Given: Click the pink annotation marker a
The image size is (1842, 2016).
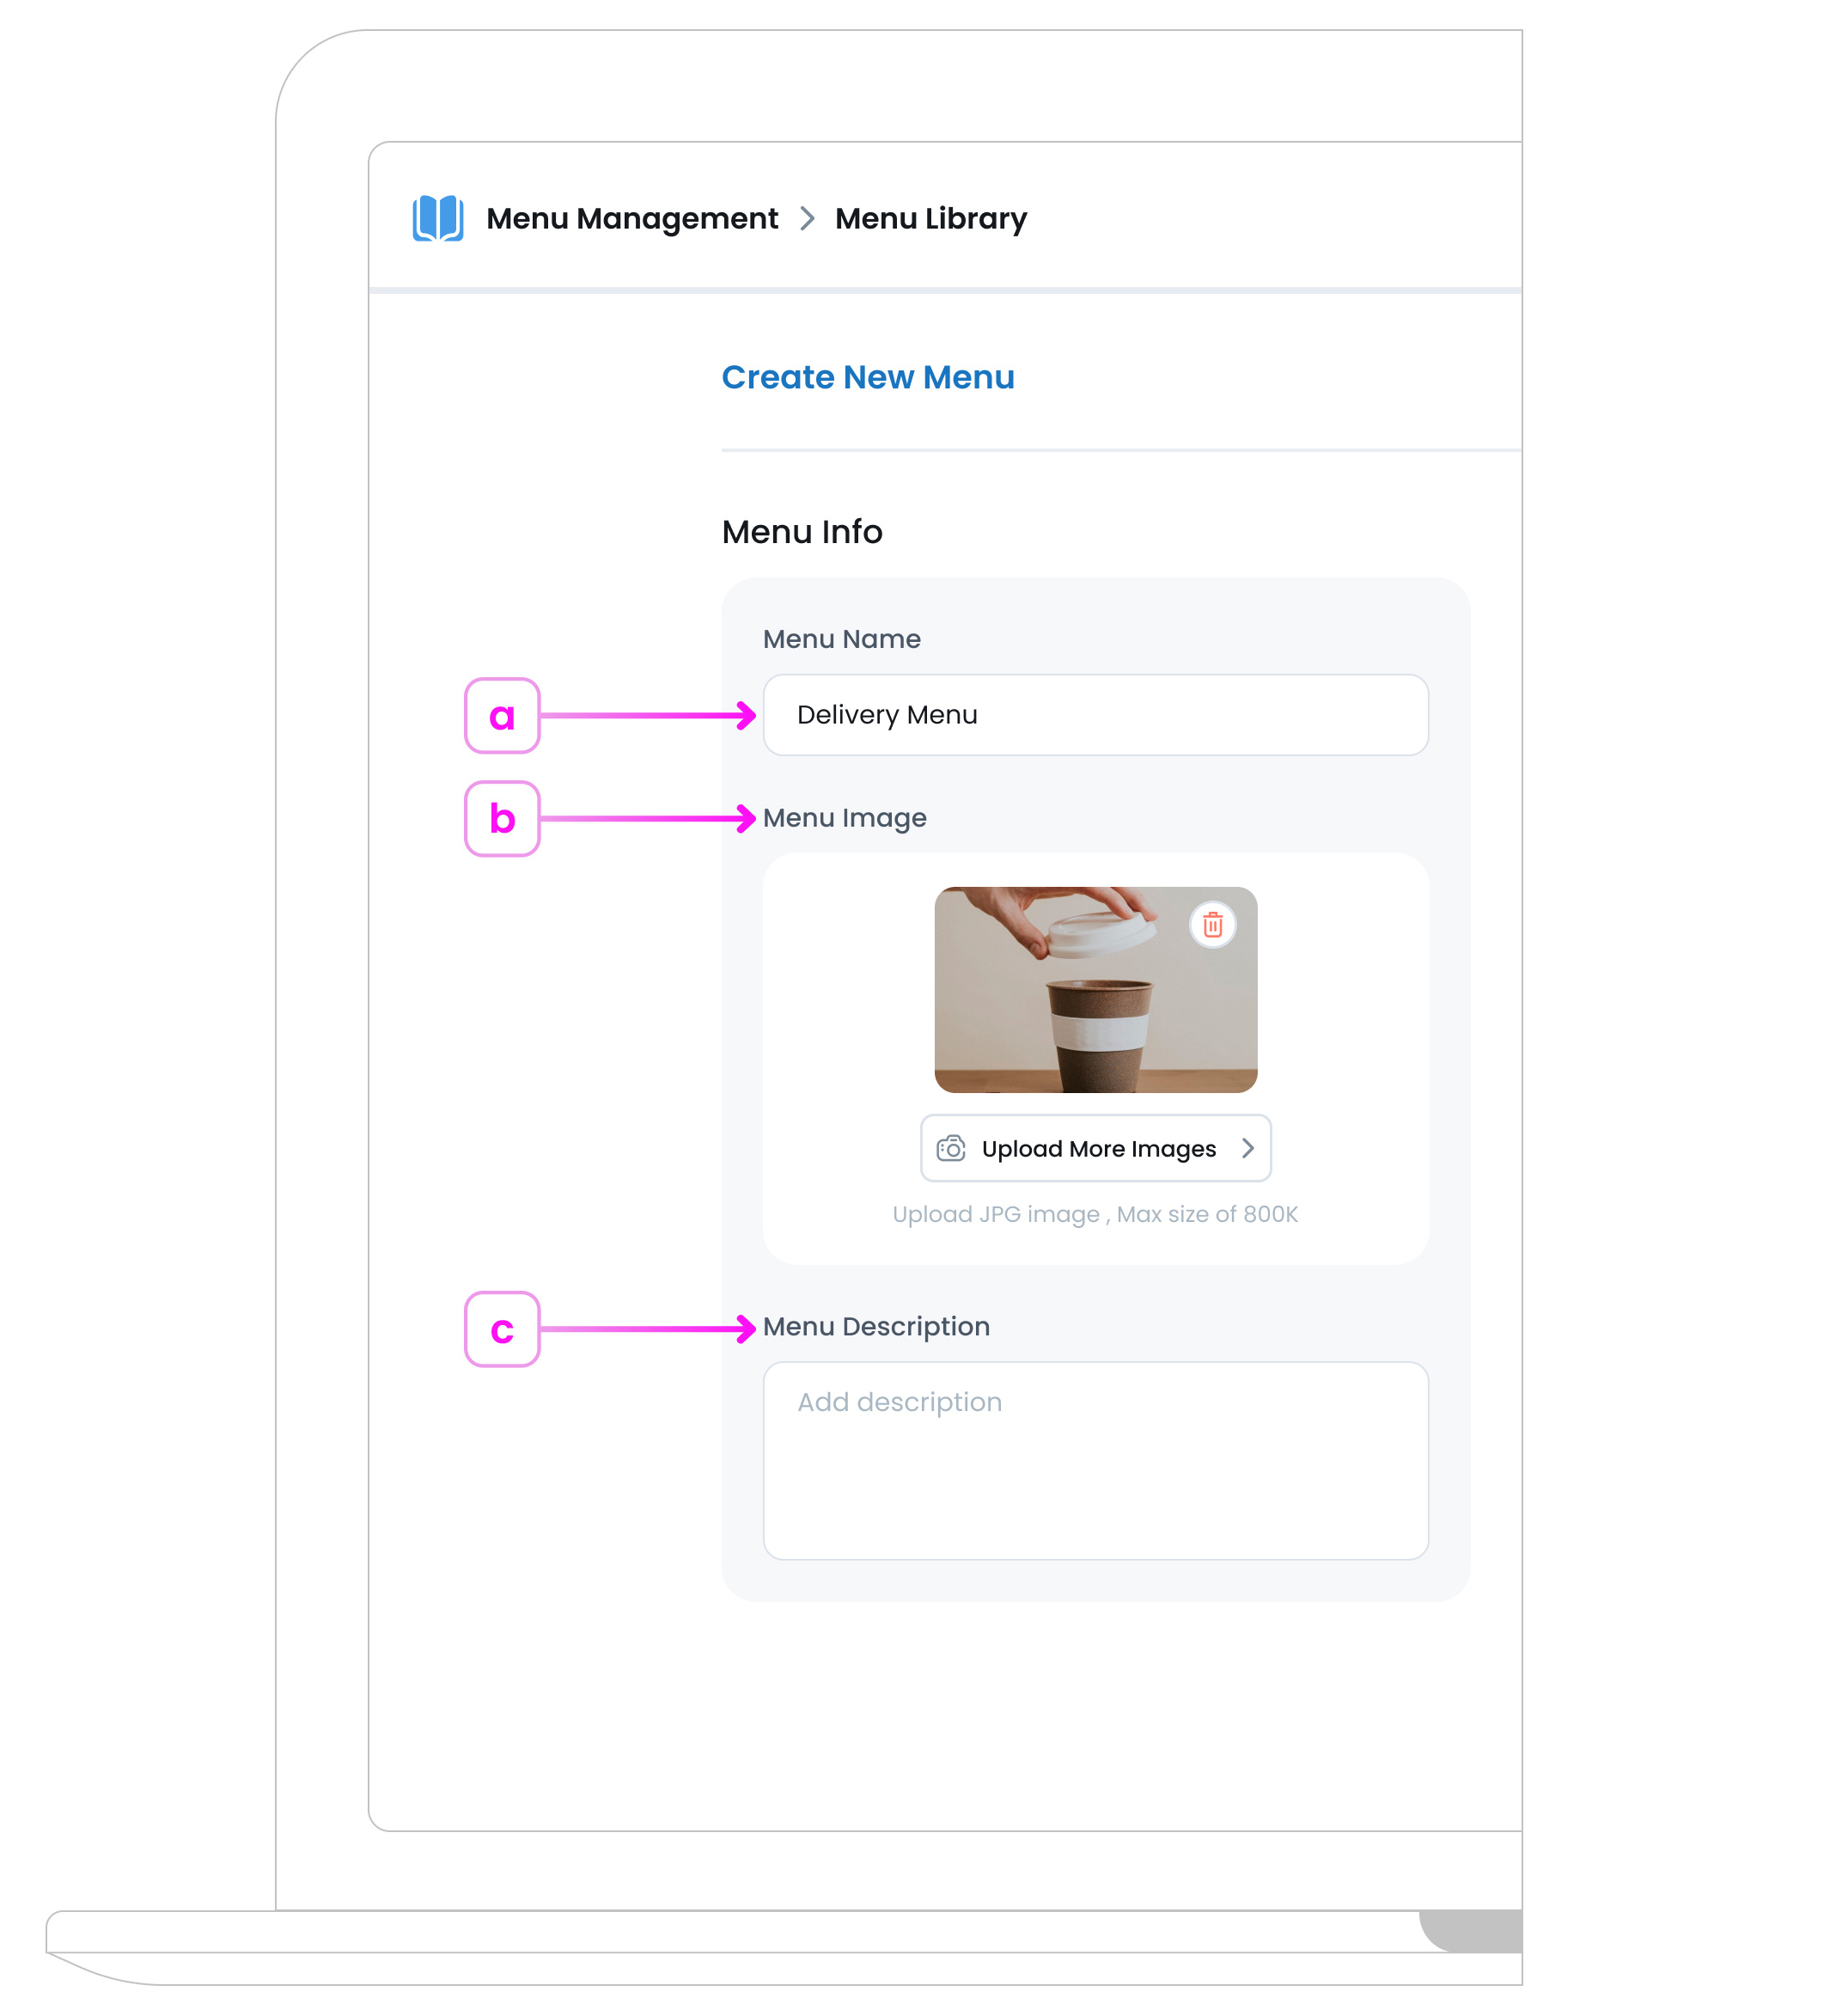Looking at the screenshot, I should pyautogui.click(x=502, y=716).
